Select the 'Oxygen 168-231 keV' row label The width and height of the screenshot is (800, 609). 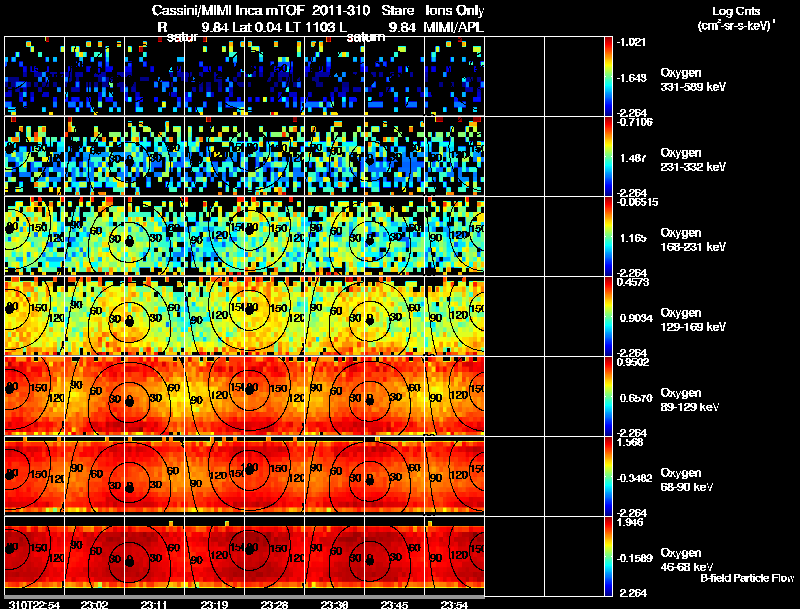point(693,240)
